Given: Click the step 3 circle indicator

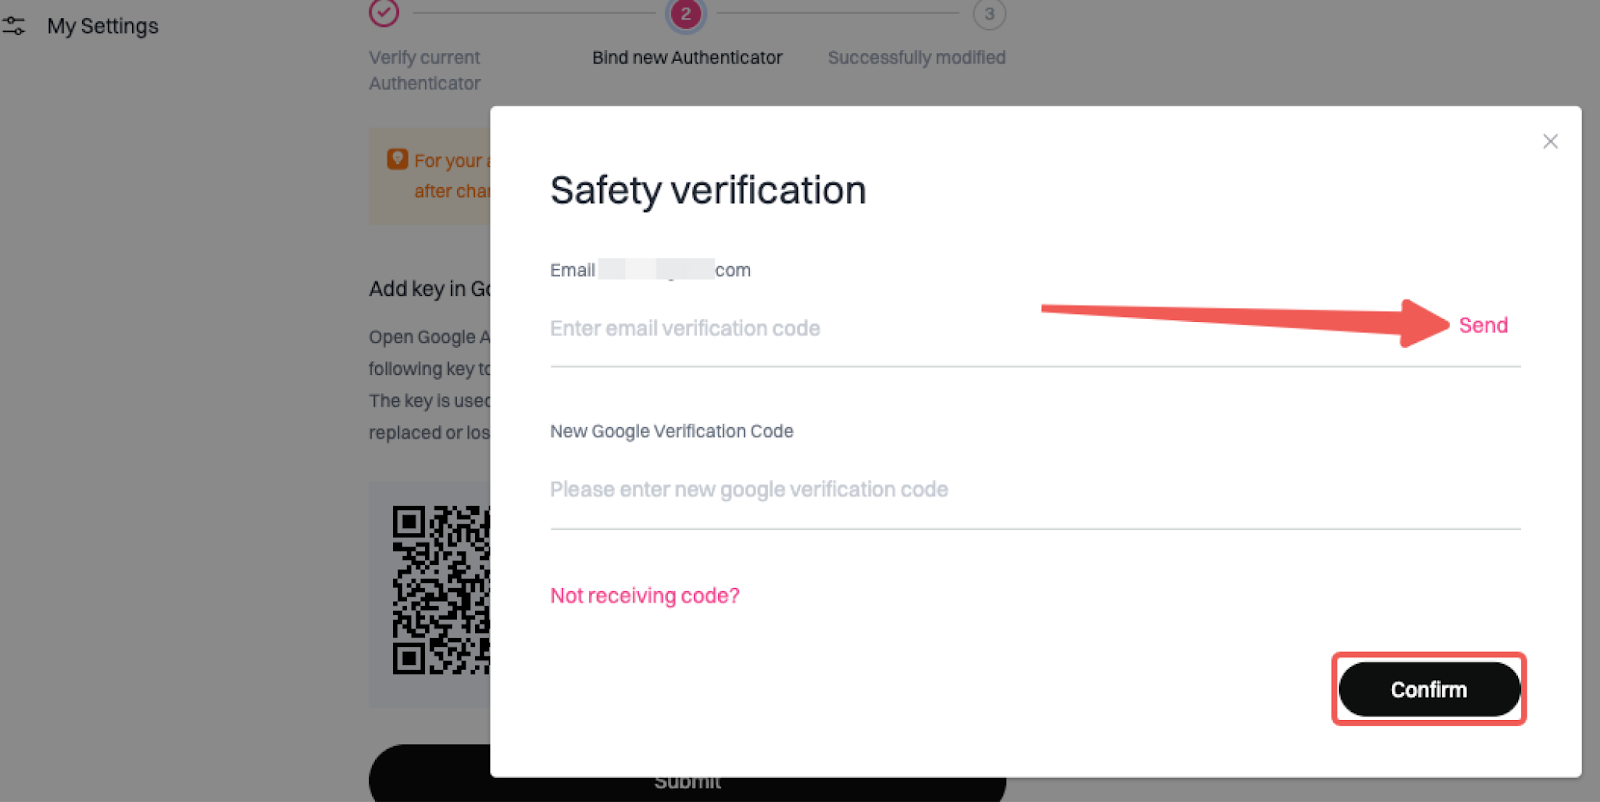Looking at the screenshot, I should coord(989,14).
